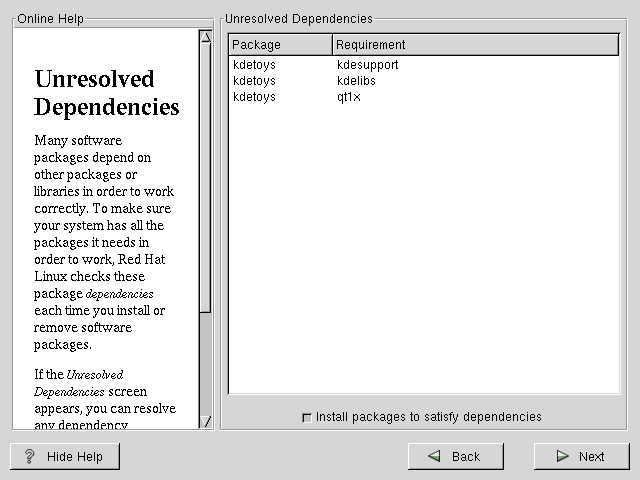Click the 'Unresolved Dependencies' help heading
This screenshot has width=640, height=480.
pyautogui.click(x=107, y=93)
